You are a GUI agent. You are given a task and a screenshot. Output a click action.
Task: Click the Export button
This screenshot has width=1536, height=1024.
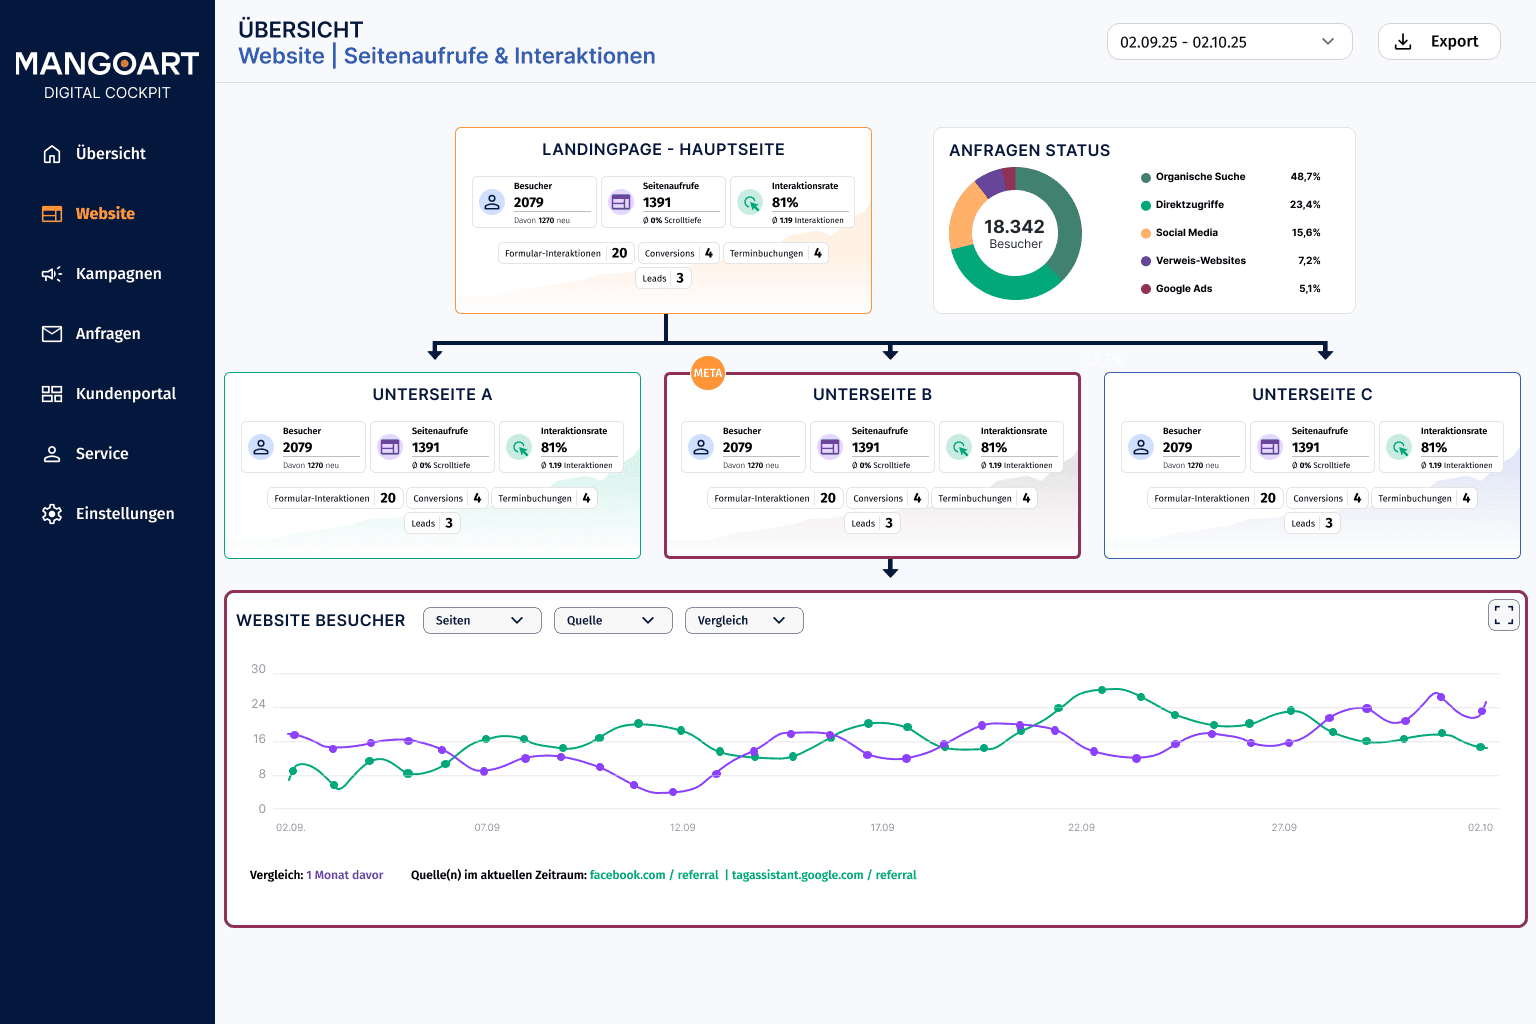[x=1439, y=42]
